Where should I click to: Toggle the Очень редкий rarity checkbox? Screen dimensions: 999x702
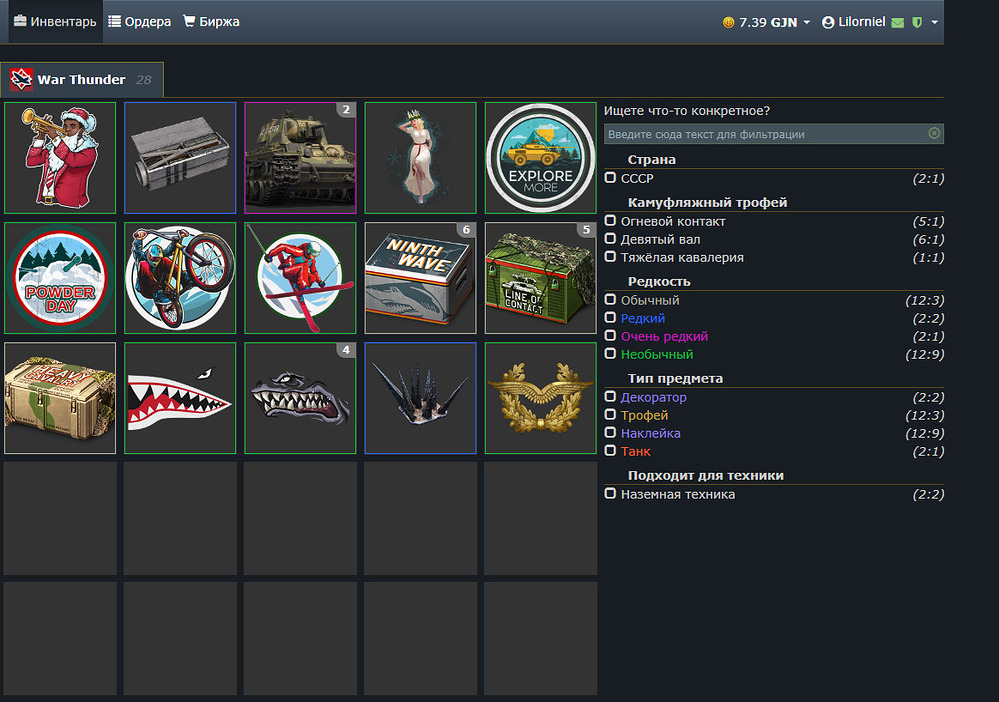pos(610,336)
